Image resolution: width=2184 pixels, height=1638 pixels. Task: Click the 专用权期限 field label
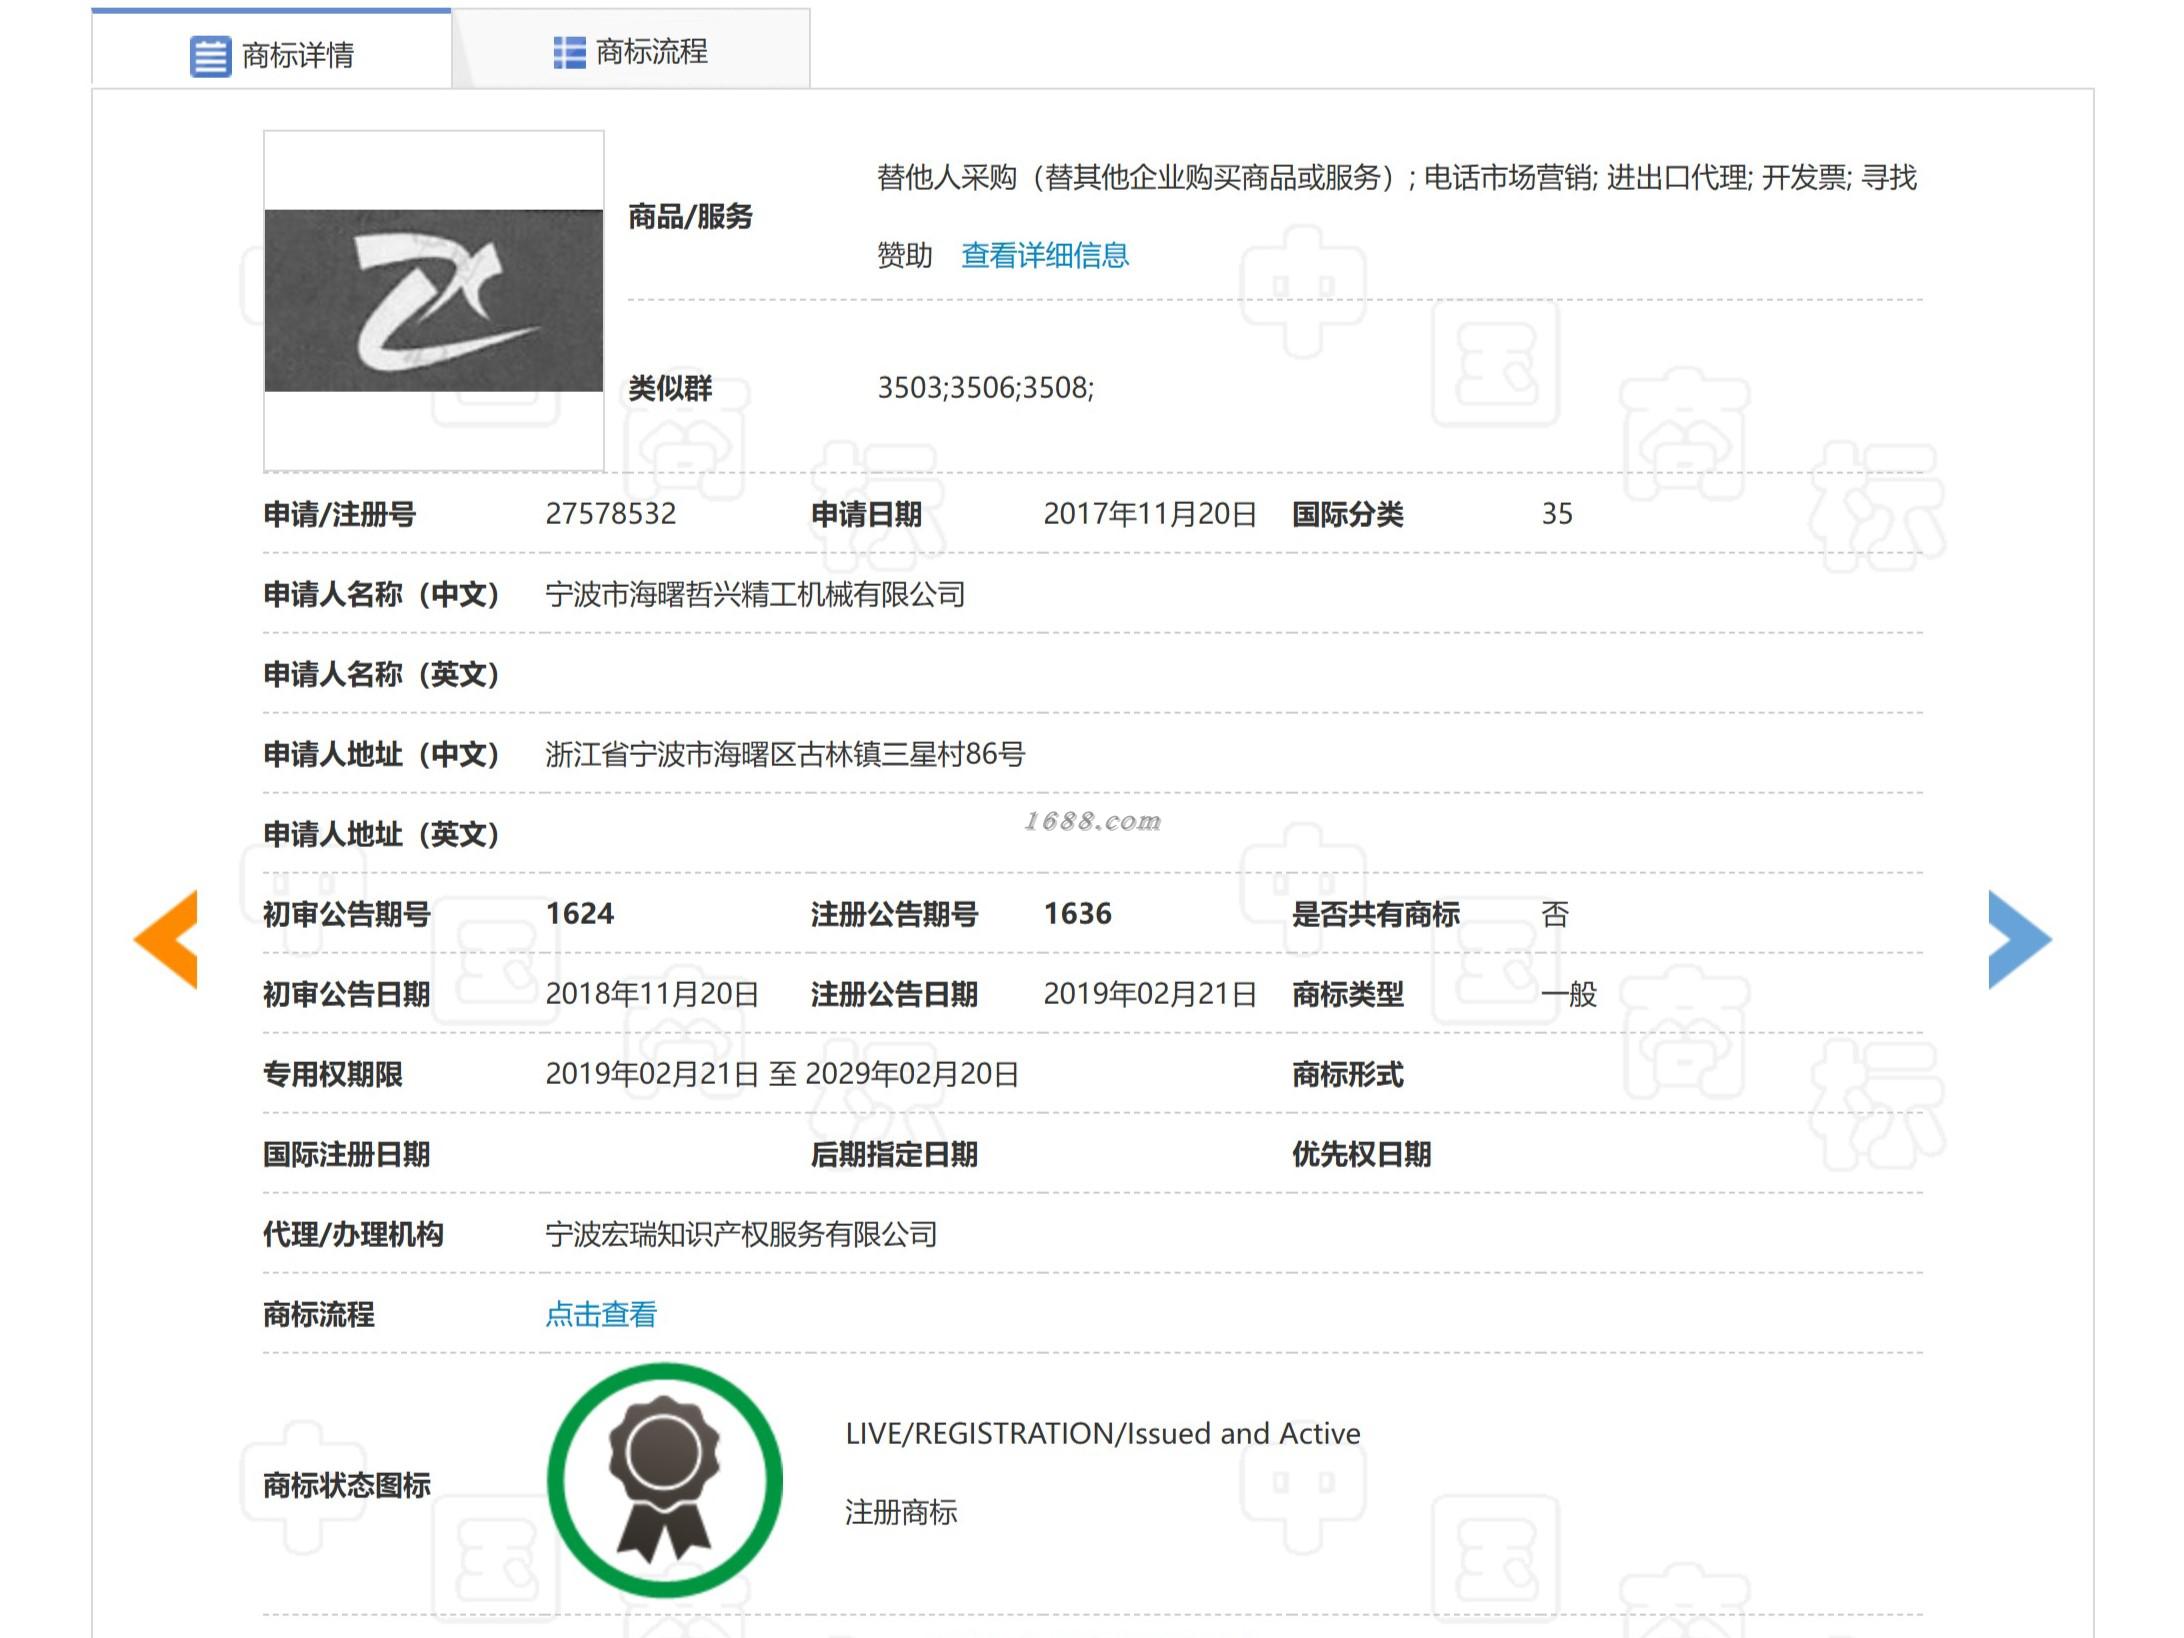333,1075
